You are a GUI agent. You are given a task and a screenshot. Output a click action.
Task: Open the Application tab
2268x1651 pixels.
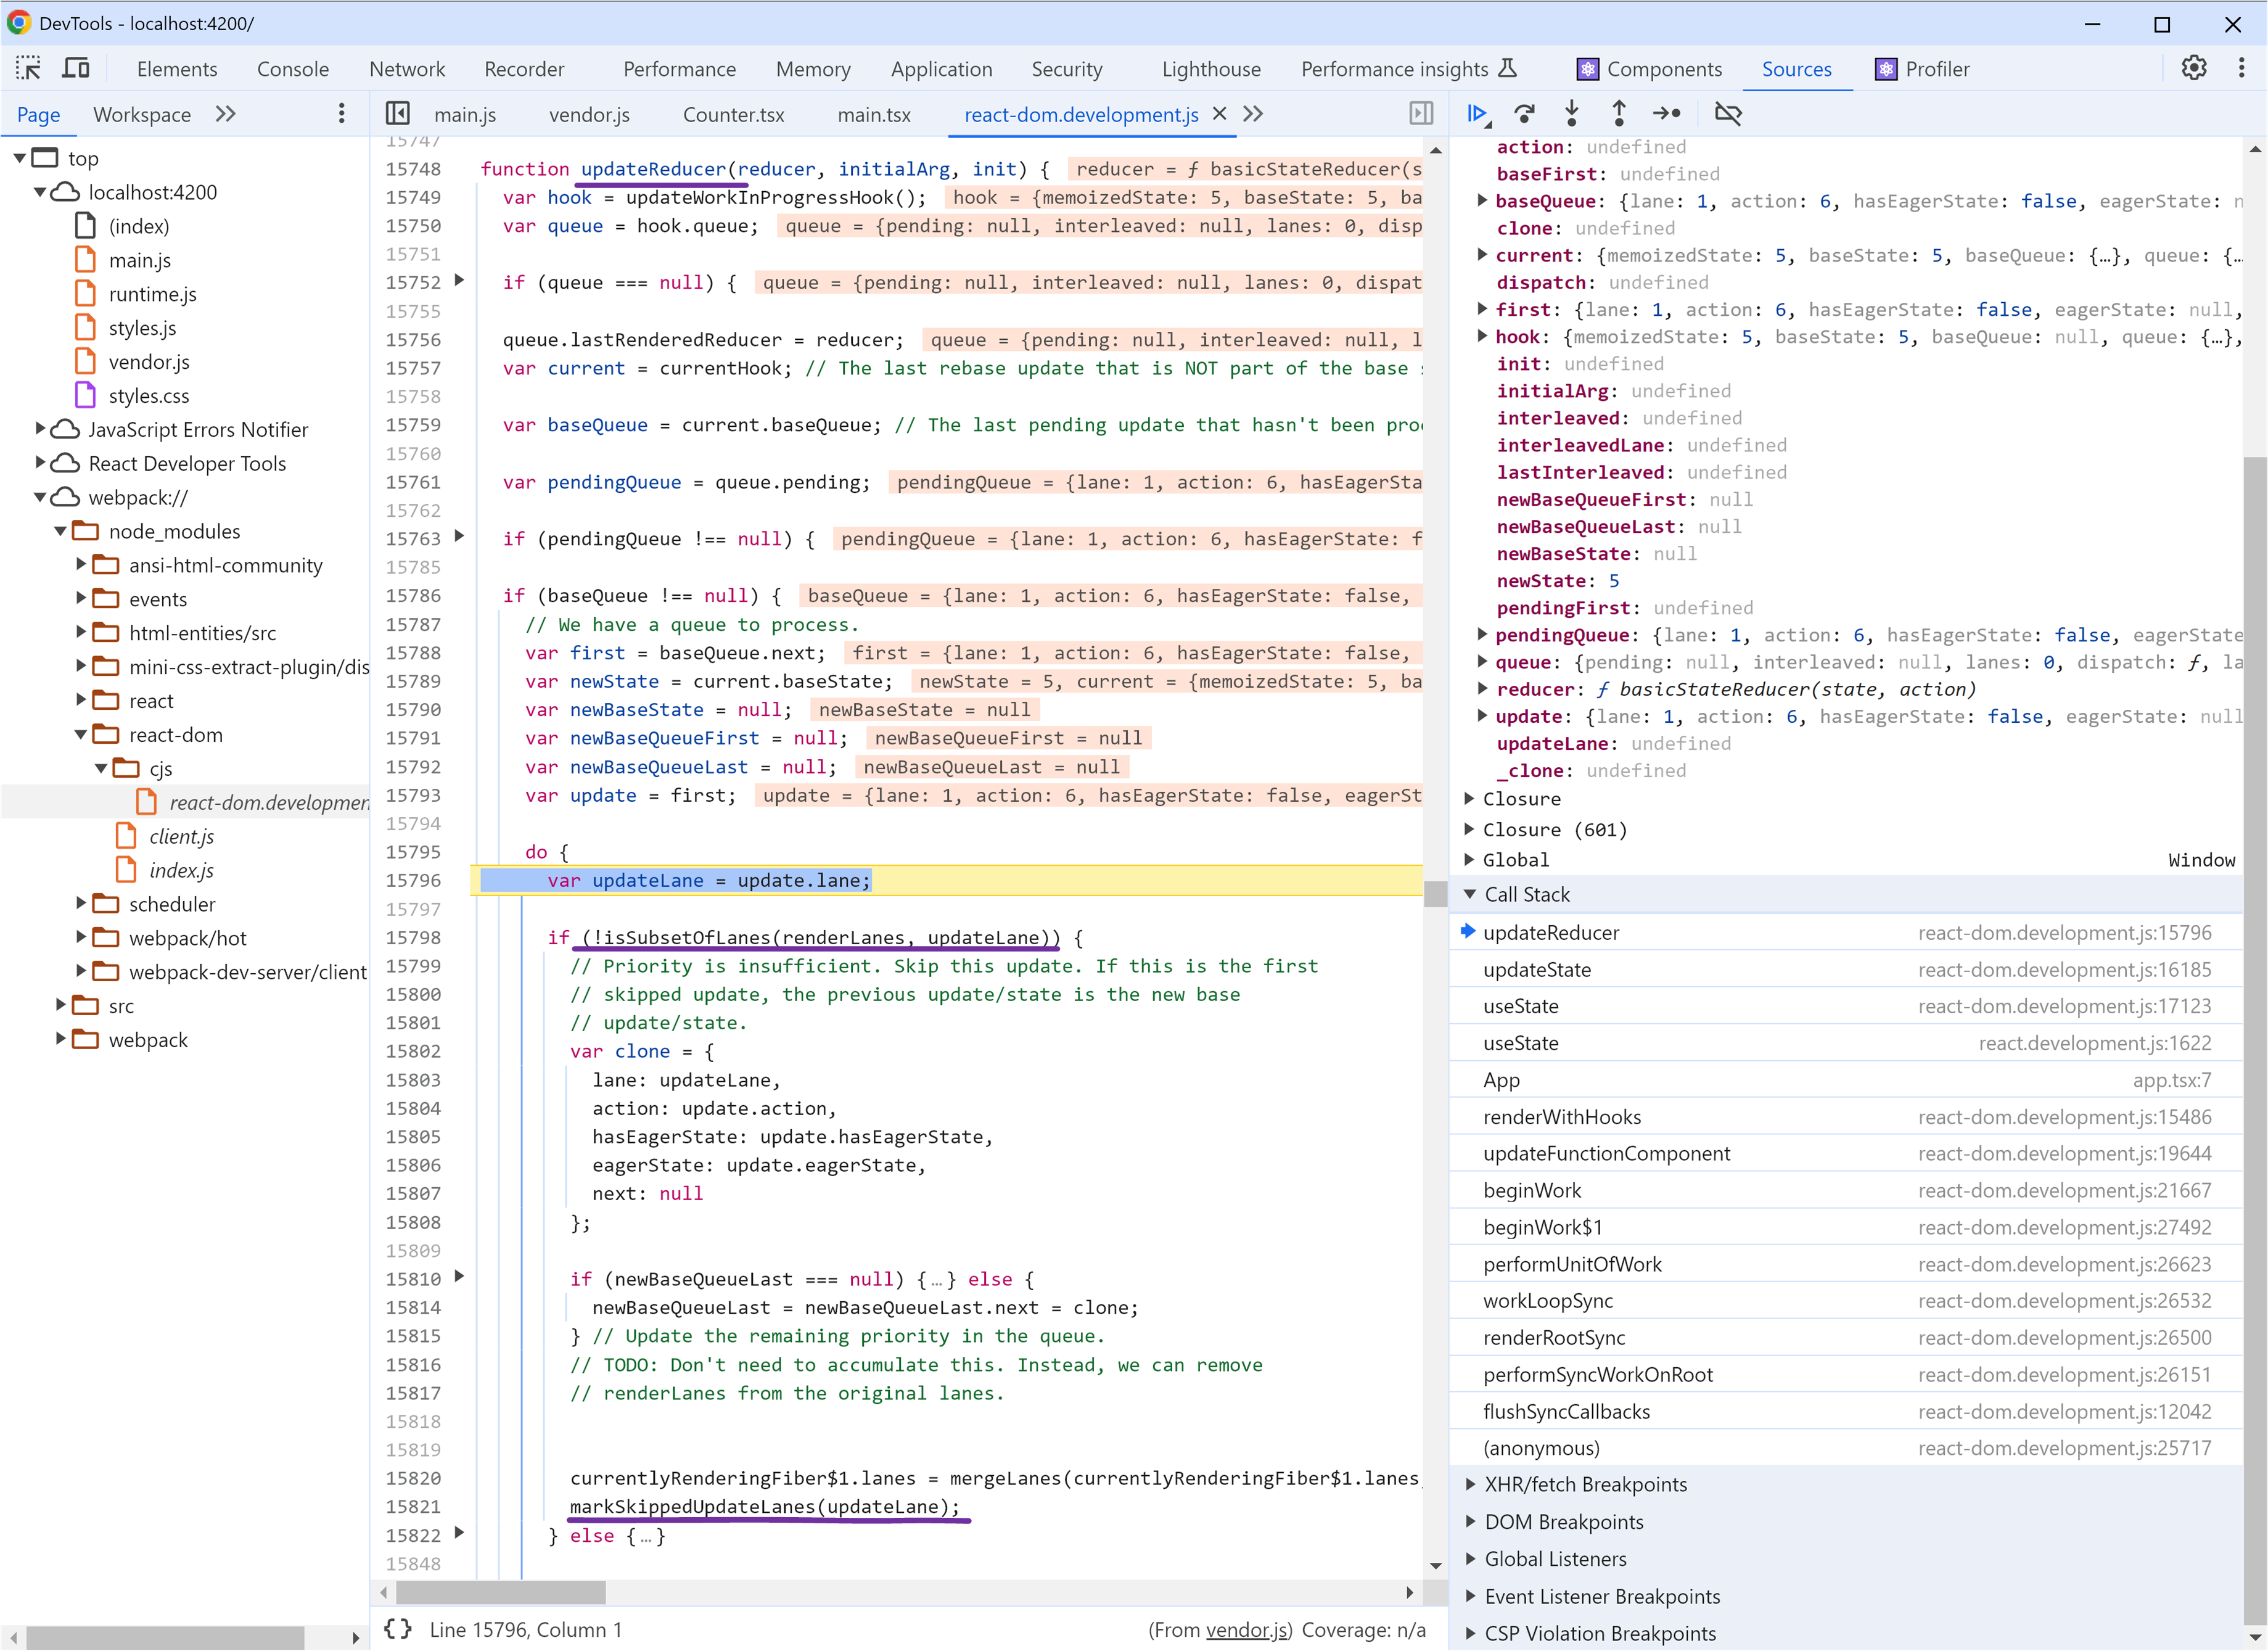coord(941,69)
